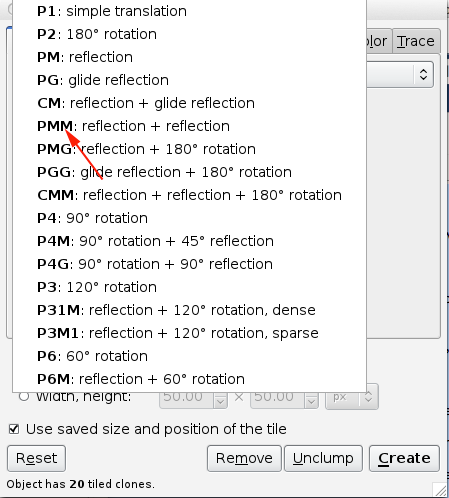Choose P2: 180° rotation symmetry

tap(189, 34)
